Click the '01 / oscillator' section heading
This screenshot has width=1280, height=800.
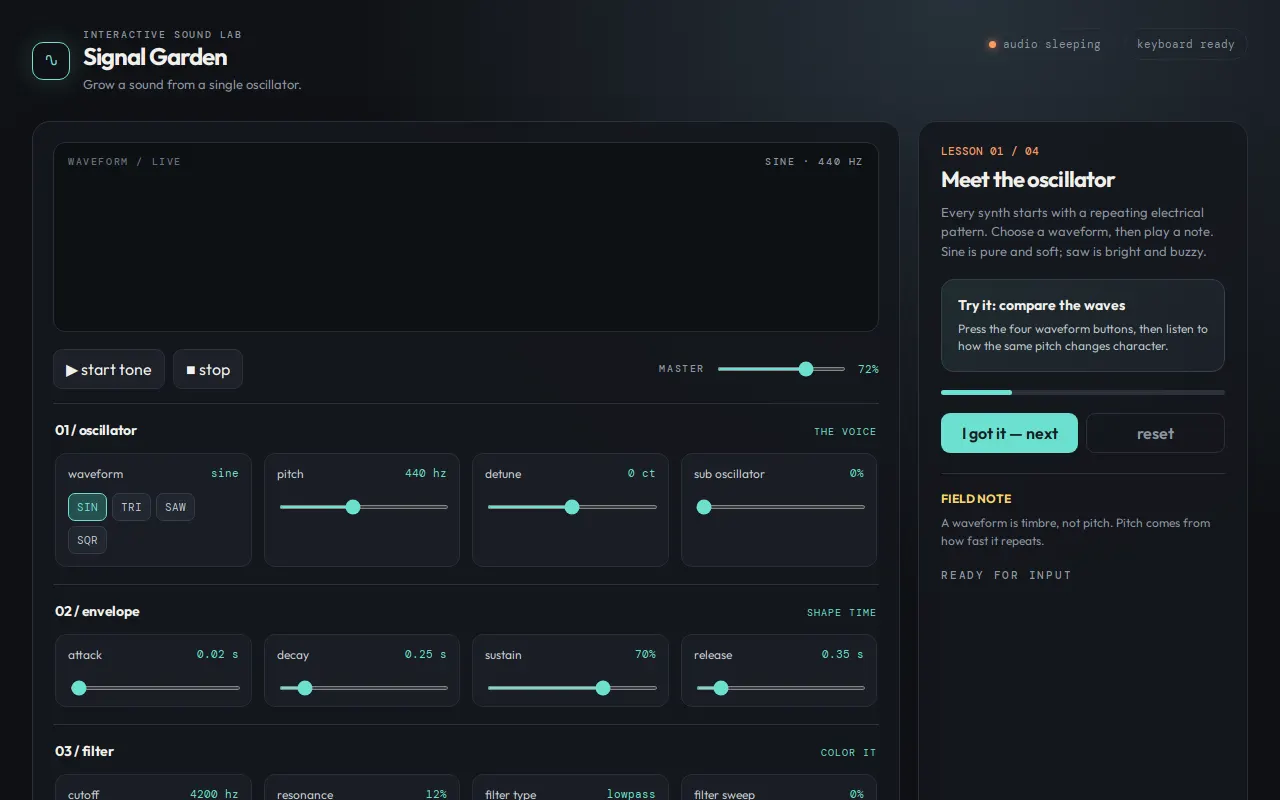[96, 430]
